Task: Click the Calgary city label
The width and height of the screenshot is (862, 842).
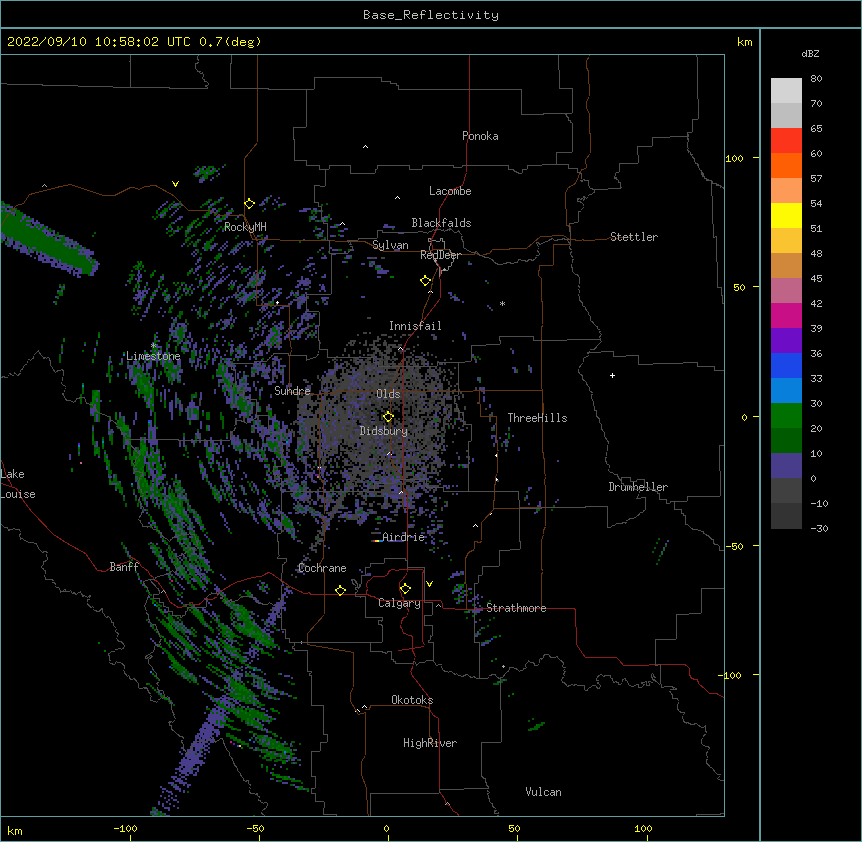Action: (399, 603)
